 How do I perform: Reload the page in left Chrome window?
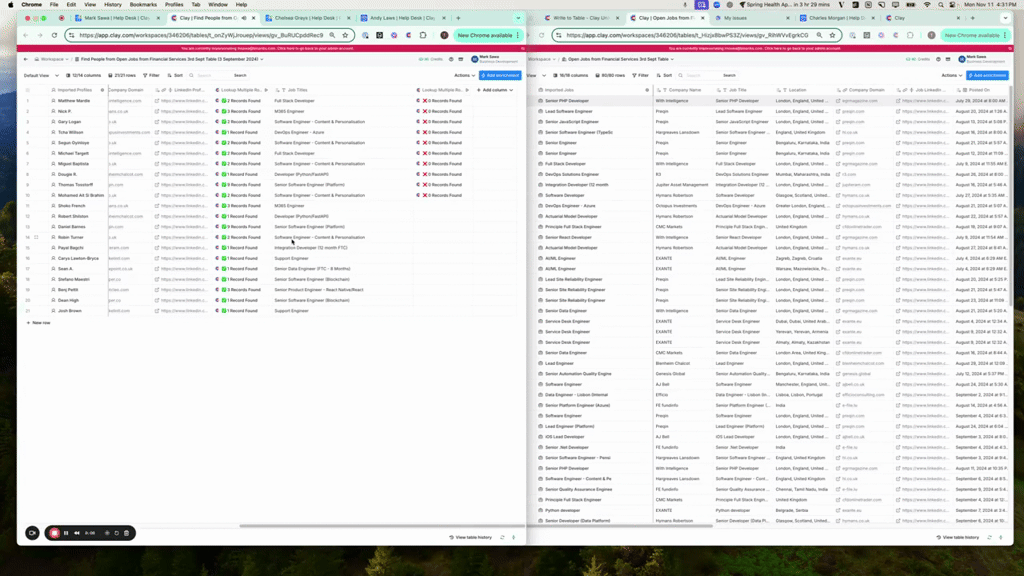(56, 35)
